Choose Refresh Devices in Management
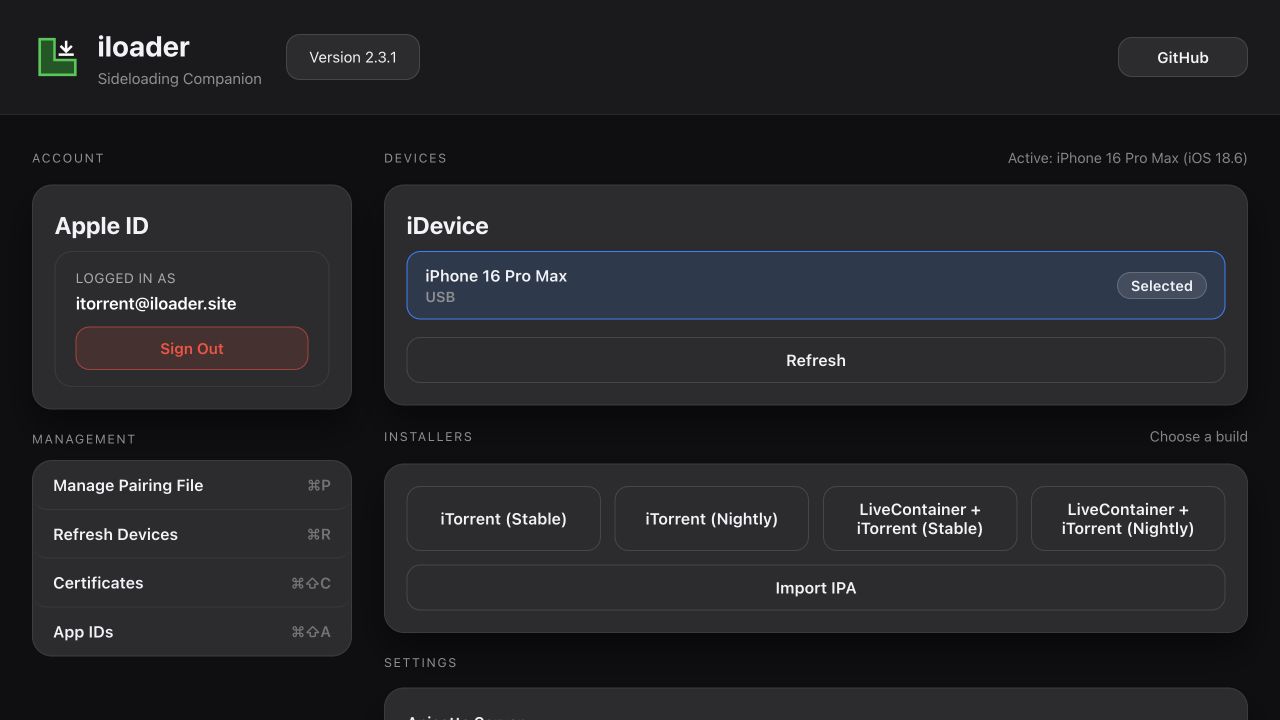 pyautogui.click(x=192, y=534)
